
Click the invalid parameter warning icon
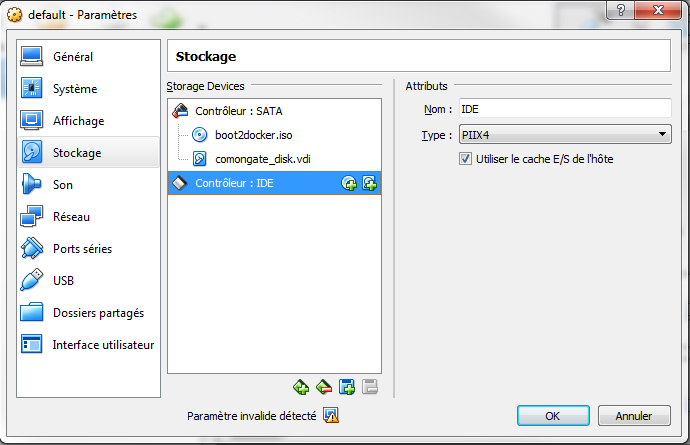[x=331, y=415]
